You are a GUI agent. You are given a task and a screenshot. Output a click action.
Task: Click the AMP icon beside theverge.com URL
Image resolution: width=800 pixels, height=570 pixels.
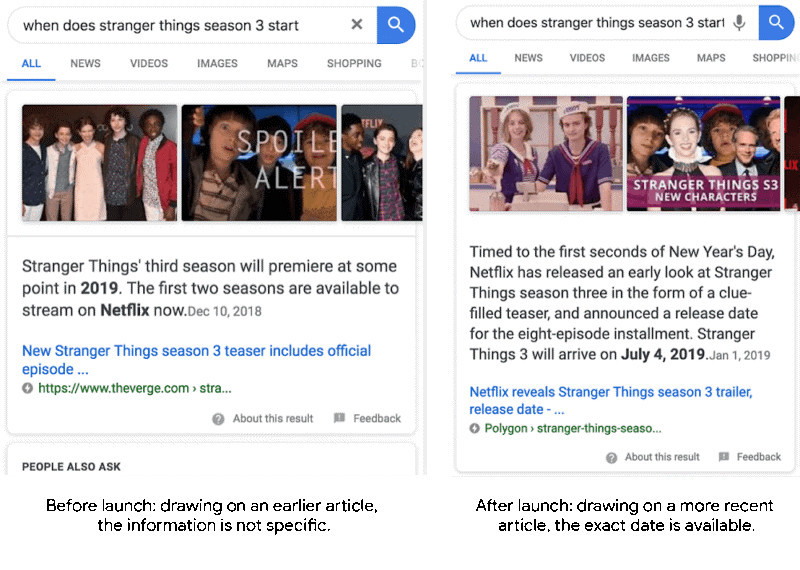[28, 388]
